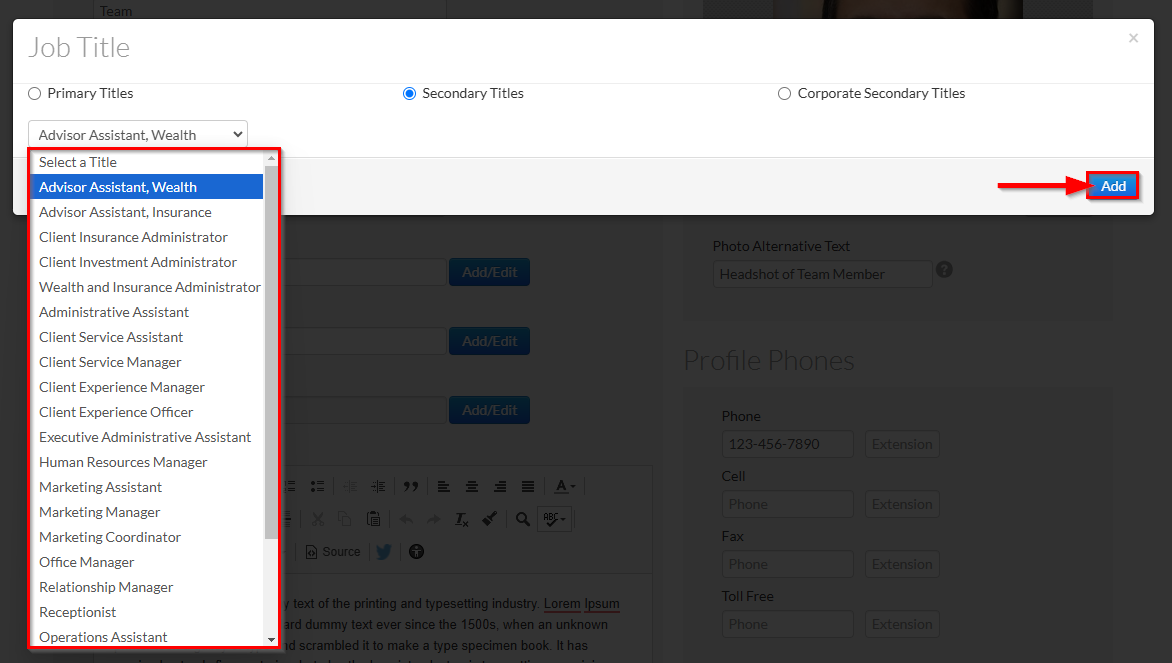This screenshot has height=663, width=1172.
Task: Pick Marketing Assistant from the list
Action: [x=147, y=487]
